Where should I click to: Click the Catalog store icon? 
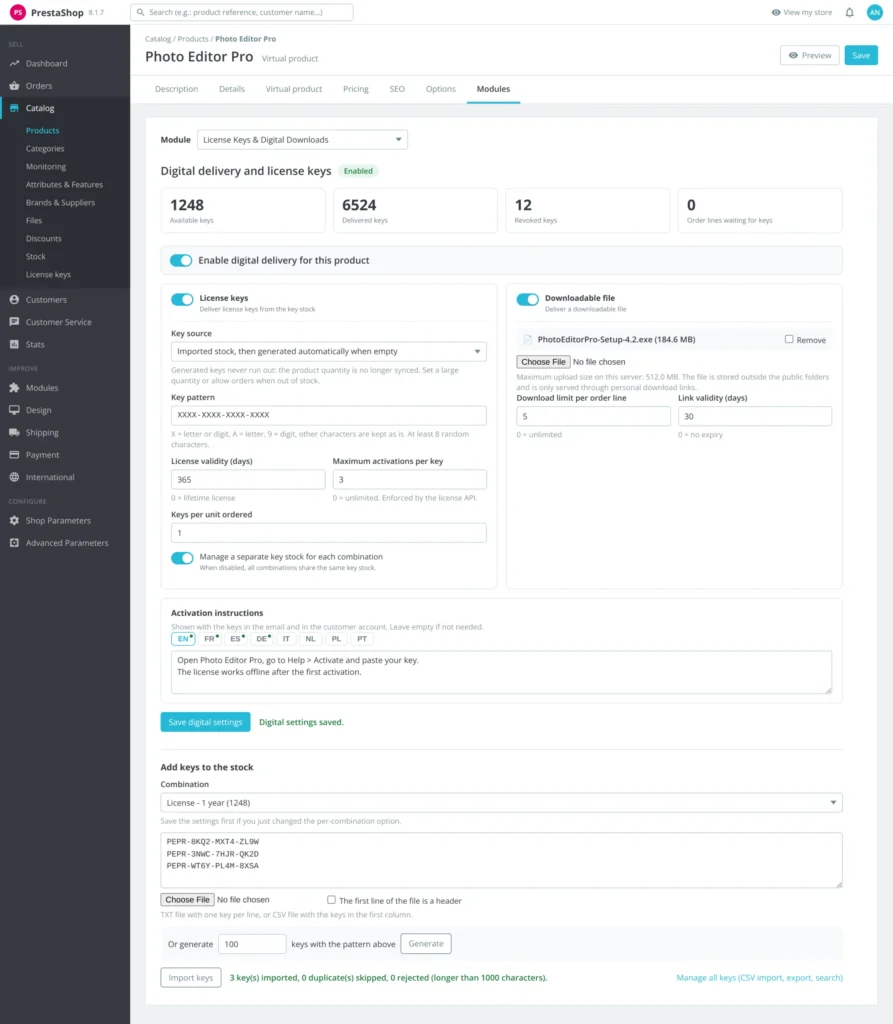14,108
